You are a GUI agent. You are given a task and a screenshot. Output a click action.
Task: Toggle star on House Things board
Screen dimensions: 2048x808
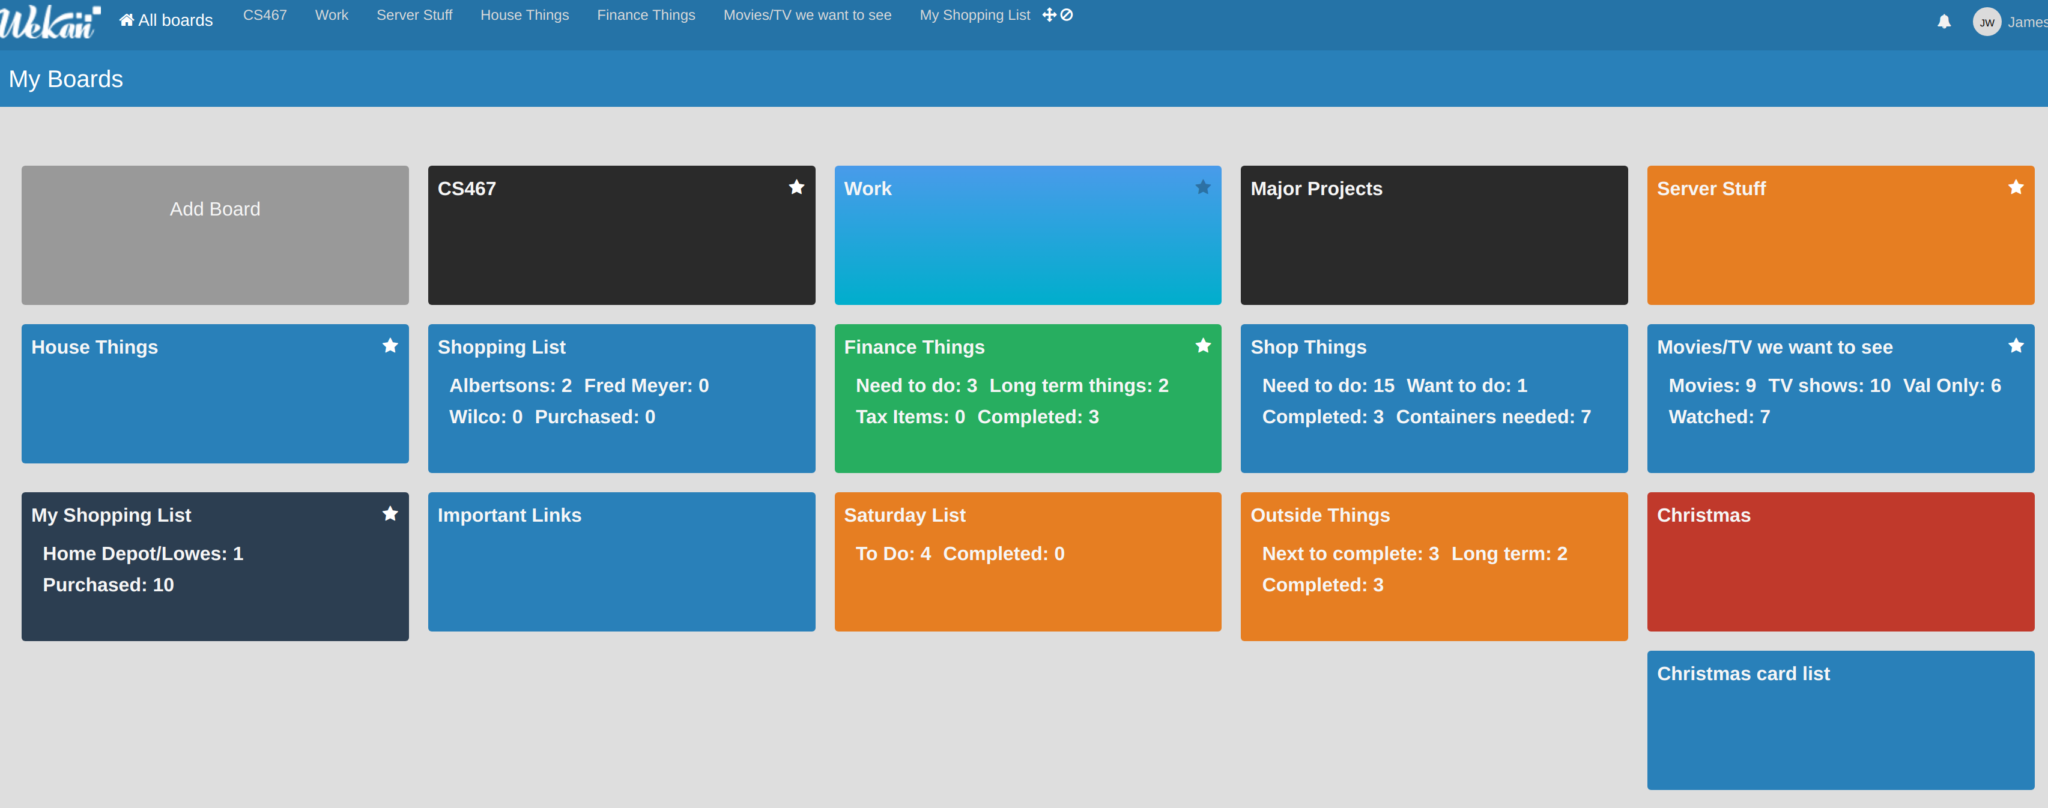click(x=390, y=346)
